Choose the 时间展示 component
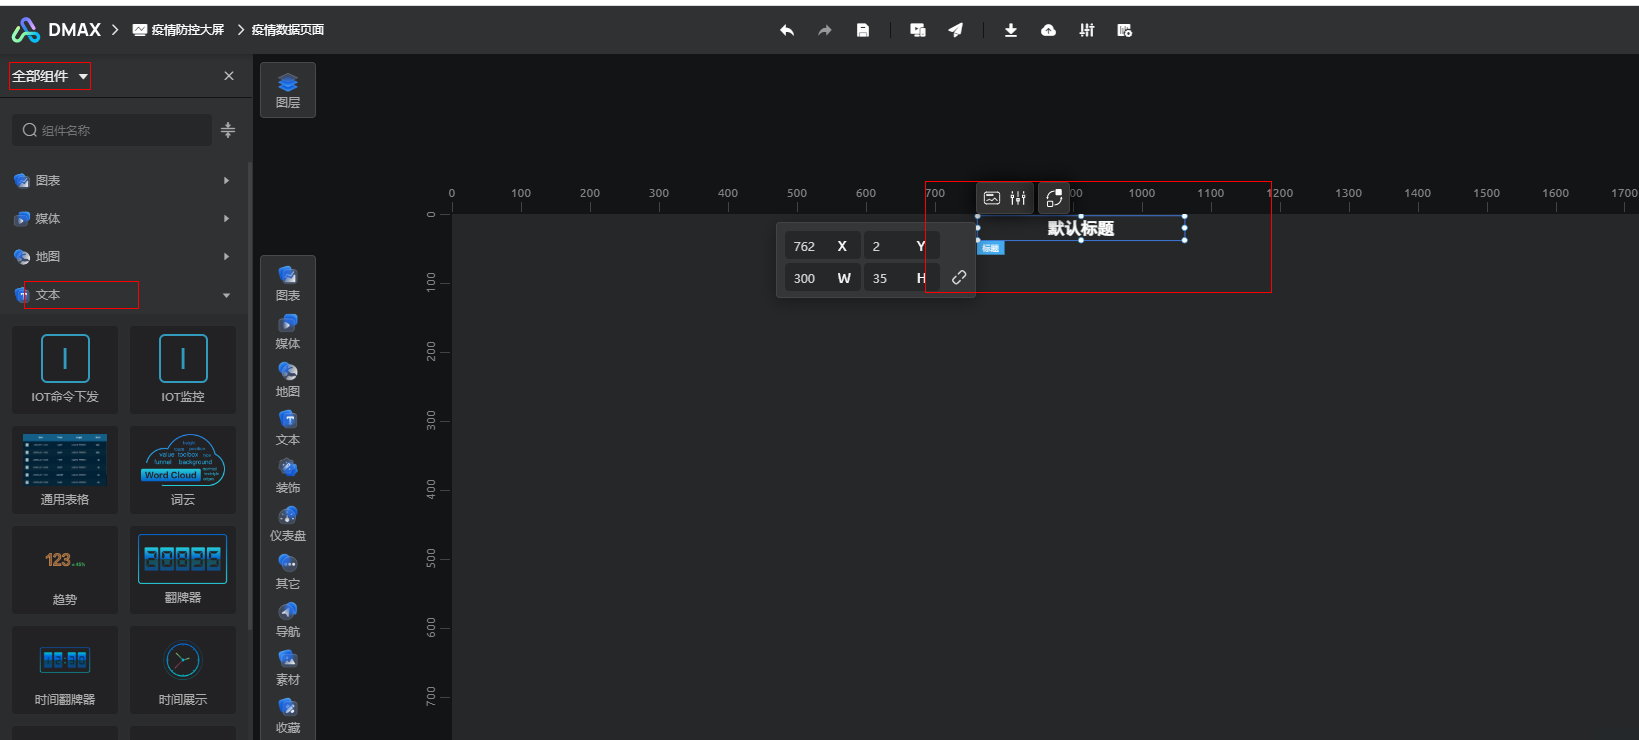 (183, 670)
